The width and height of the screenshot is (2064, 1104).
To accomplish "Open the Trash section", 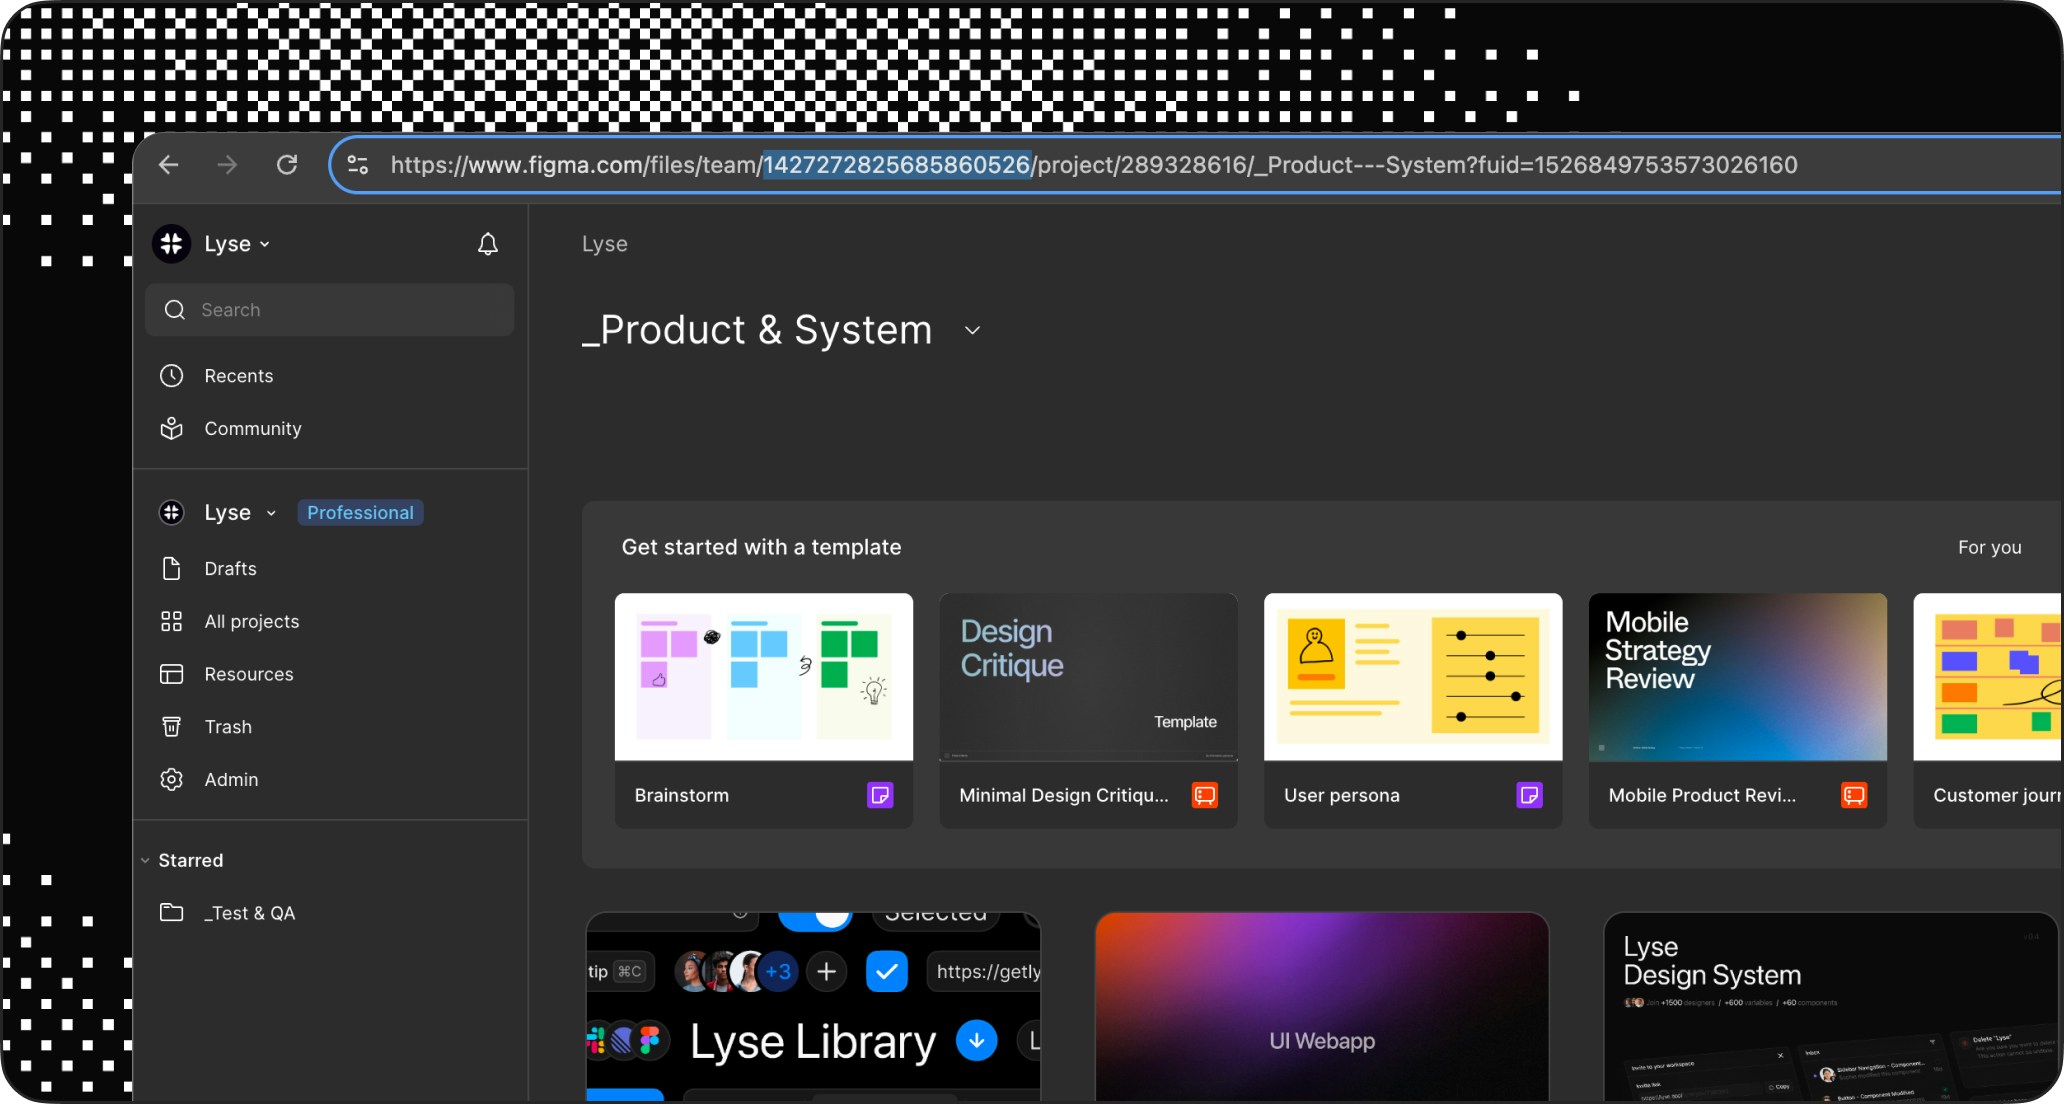I will coord(228,727).
